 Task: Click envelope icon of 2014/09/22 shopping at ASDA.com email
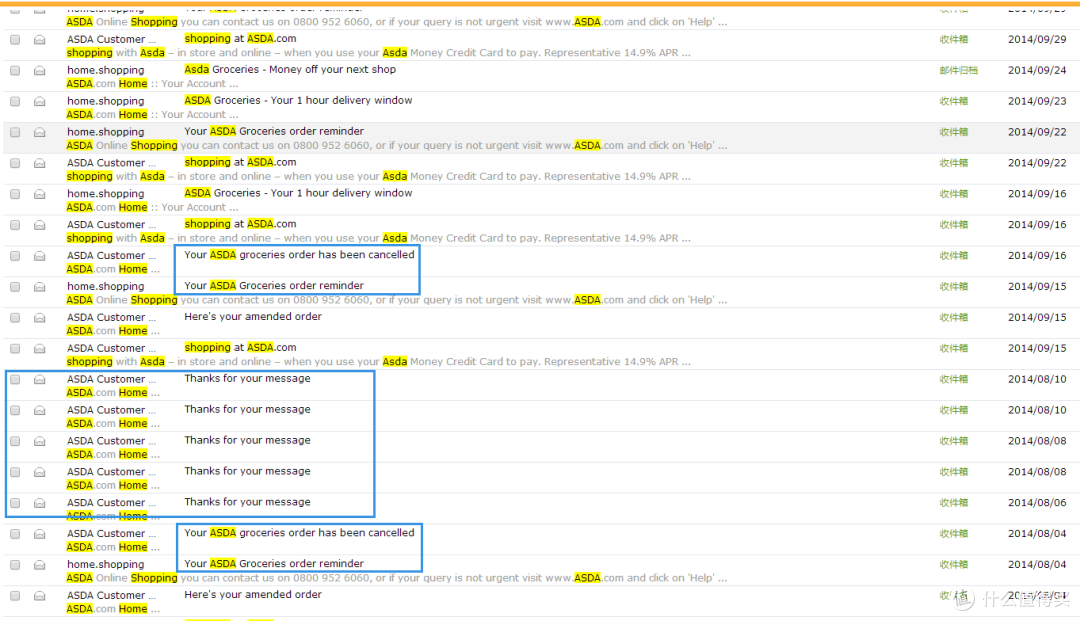pyautogui.click(x=40, y=163)
